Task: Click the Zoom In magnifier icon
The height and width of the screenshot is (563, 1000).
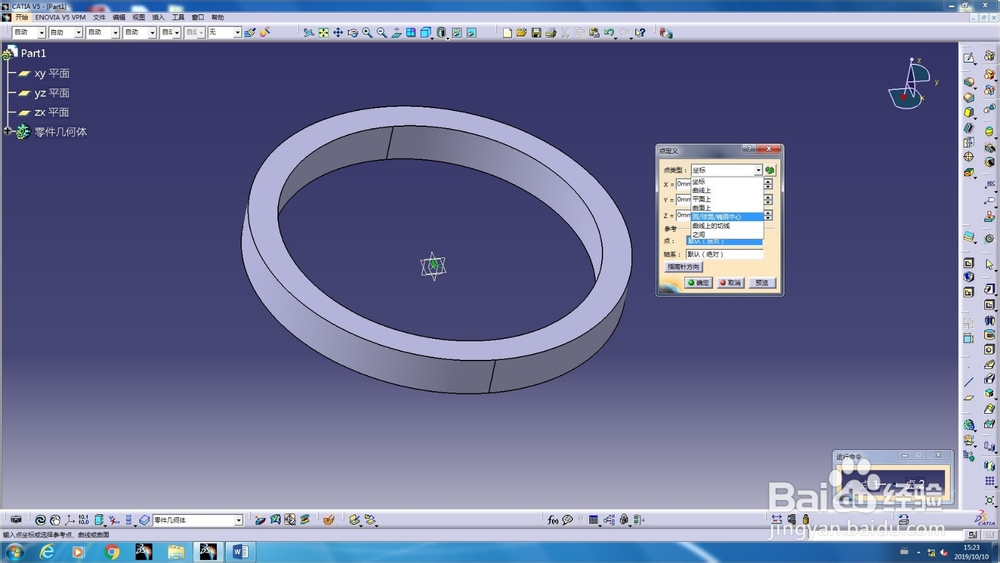Action: pyautogui.click(x=367, y=33)
